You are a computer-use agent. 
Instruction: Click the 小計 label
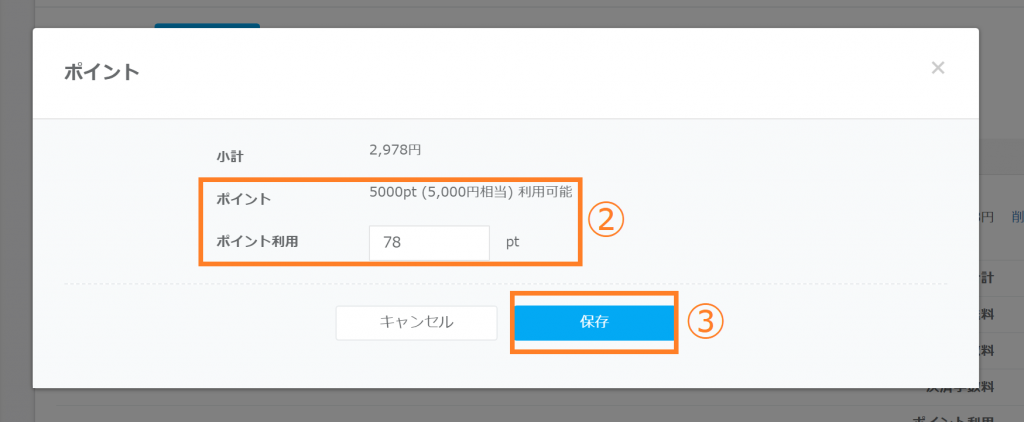(230, 156)
